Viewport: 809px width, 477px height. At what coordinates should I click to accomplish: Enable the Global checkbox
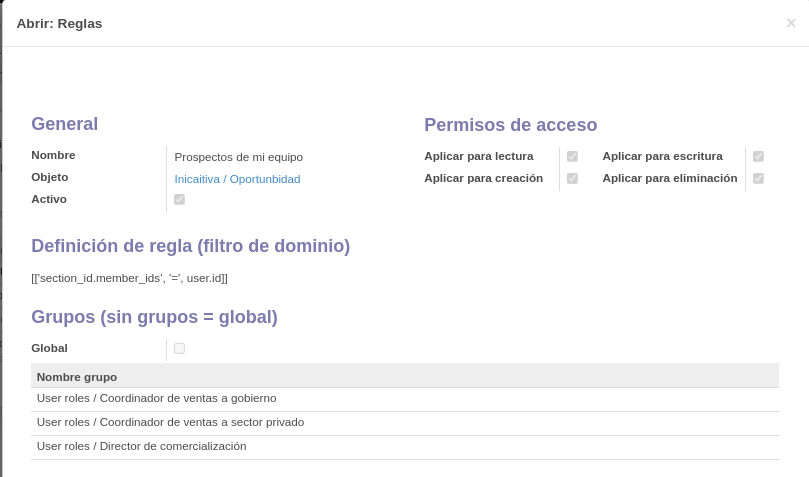[x=179, y=349]
